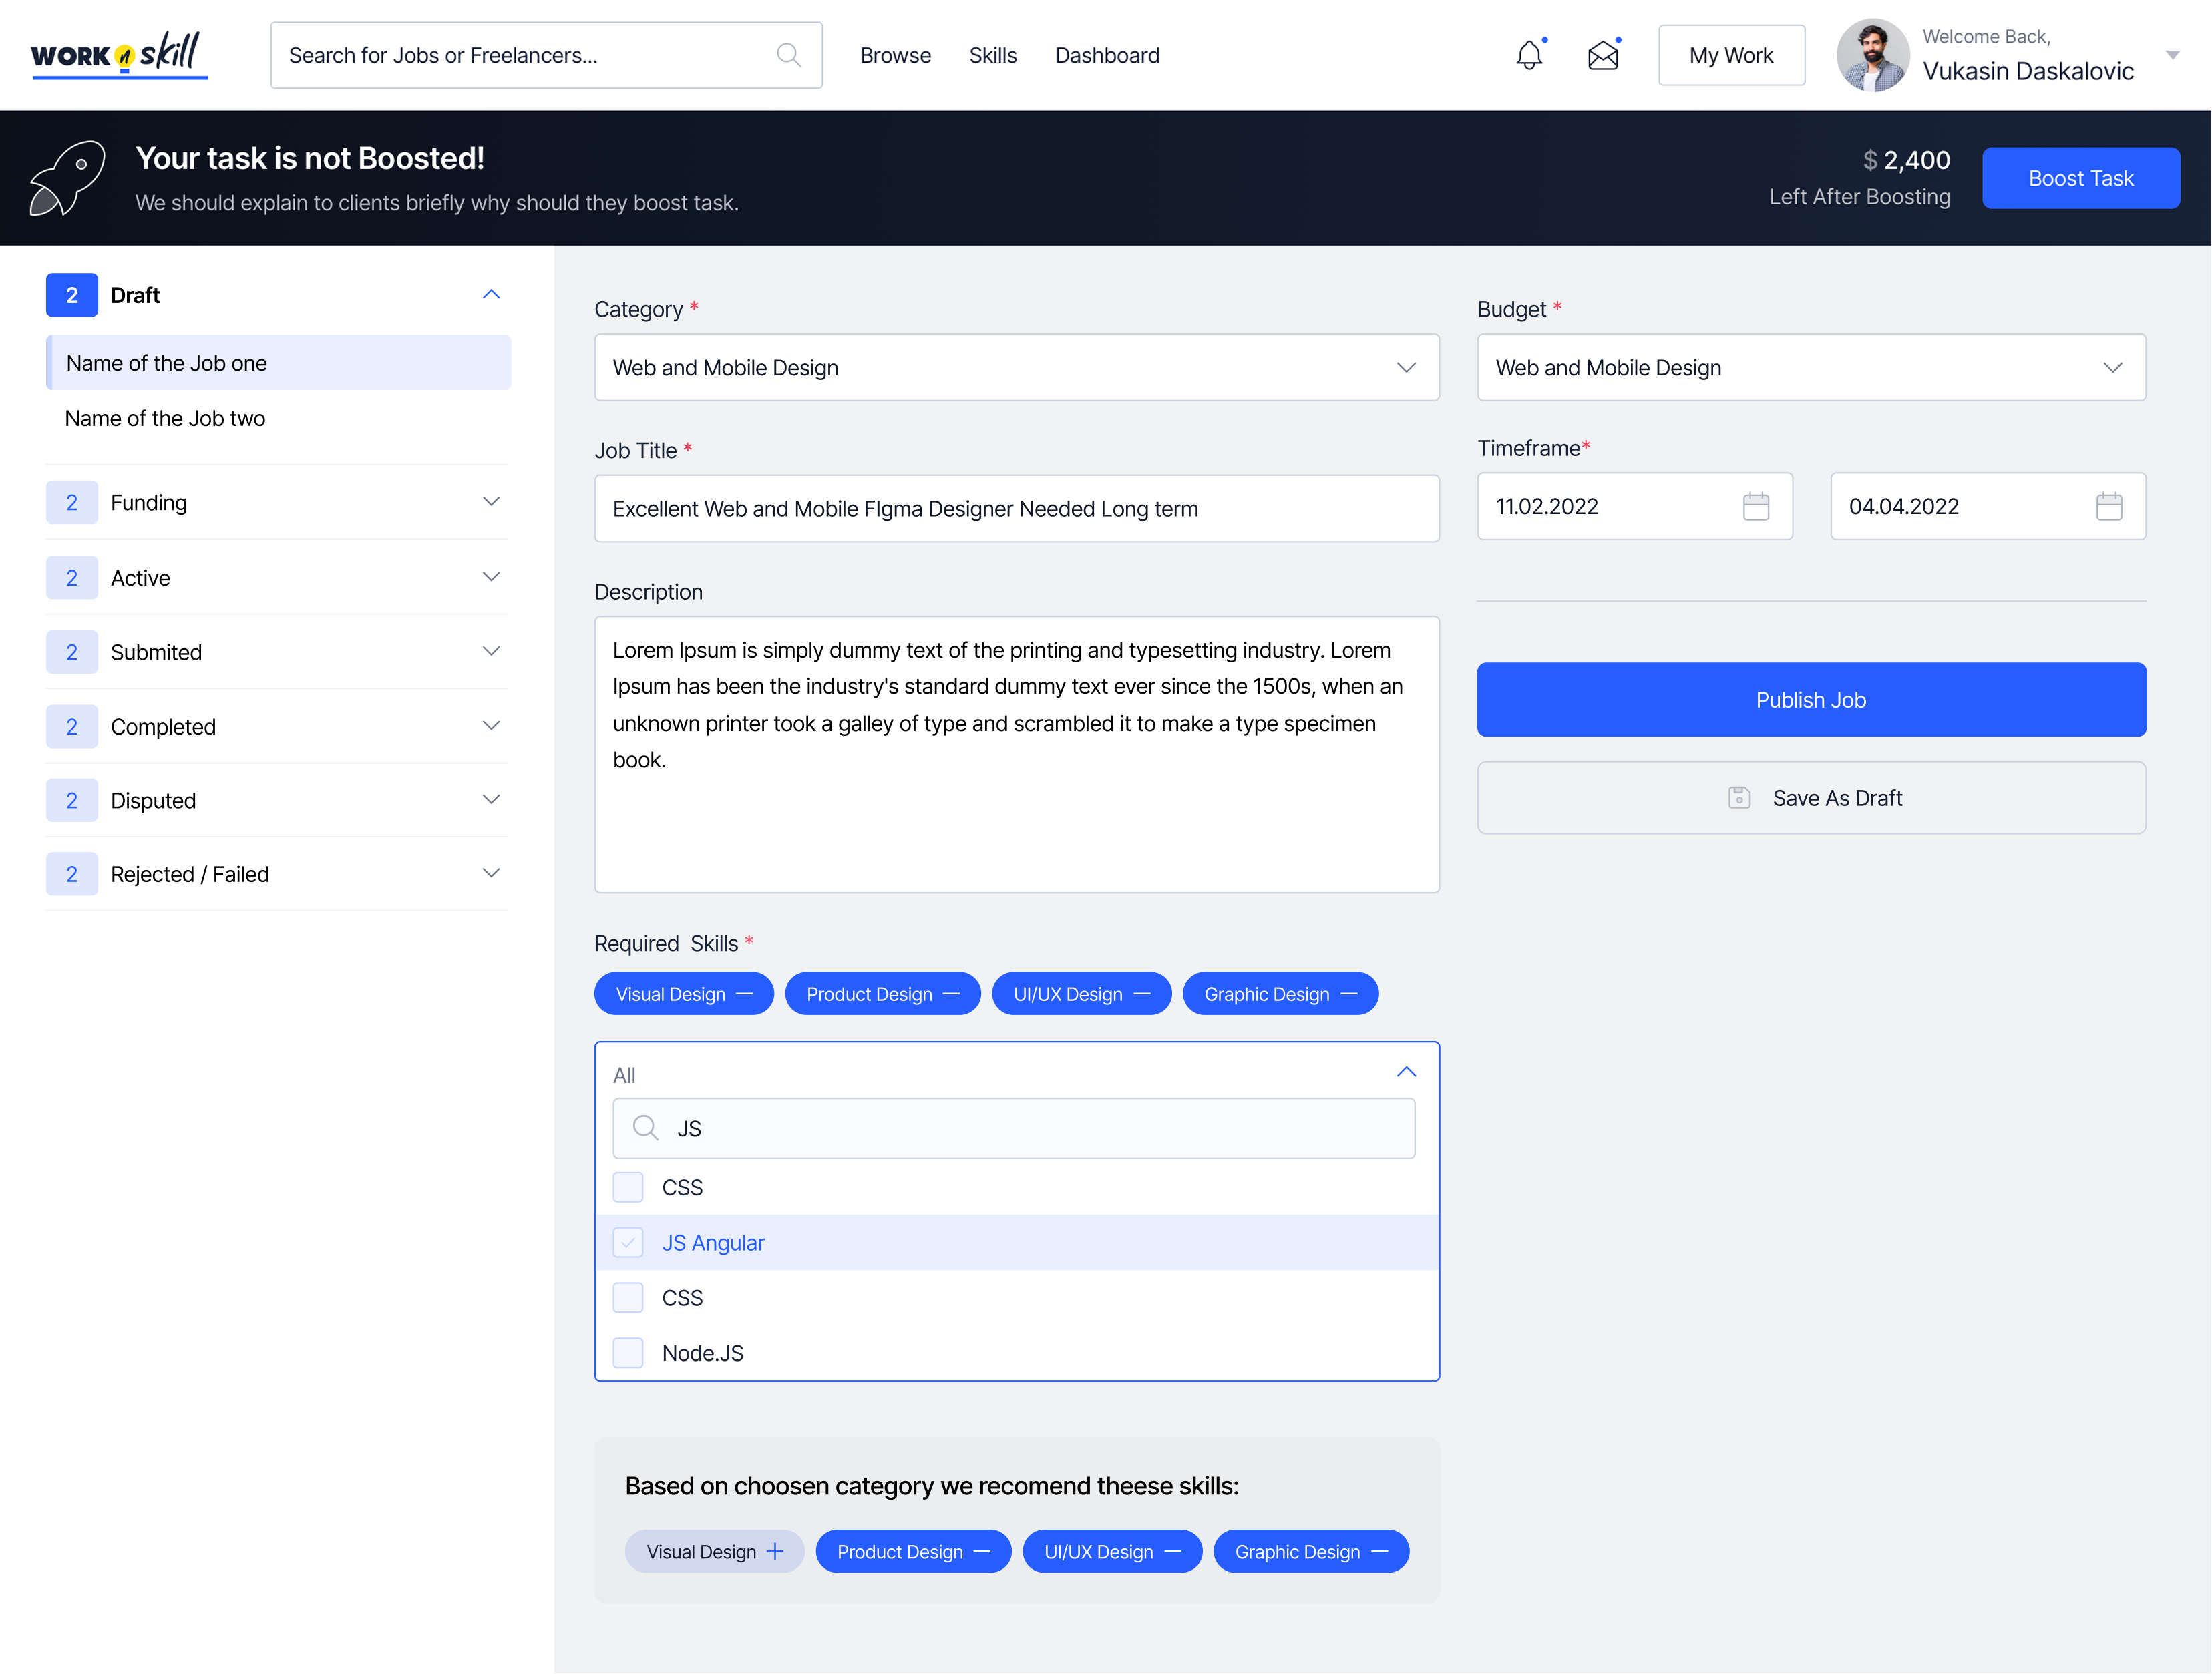Viewport: 2212px width, 1674px height.
Task: Open the calendar picker for the 11.02.2022 date
Action: point(1758,506)
